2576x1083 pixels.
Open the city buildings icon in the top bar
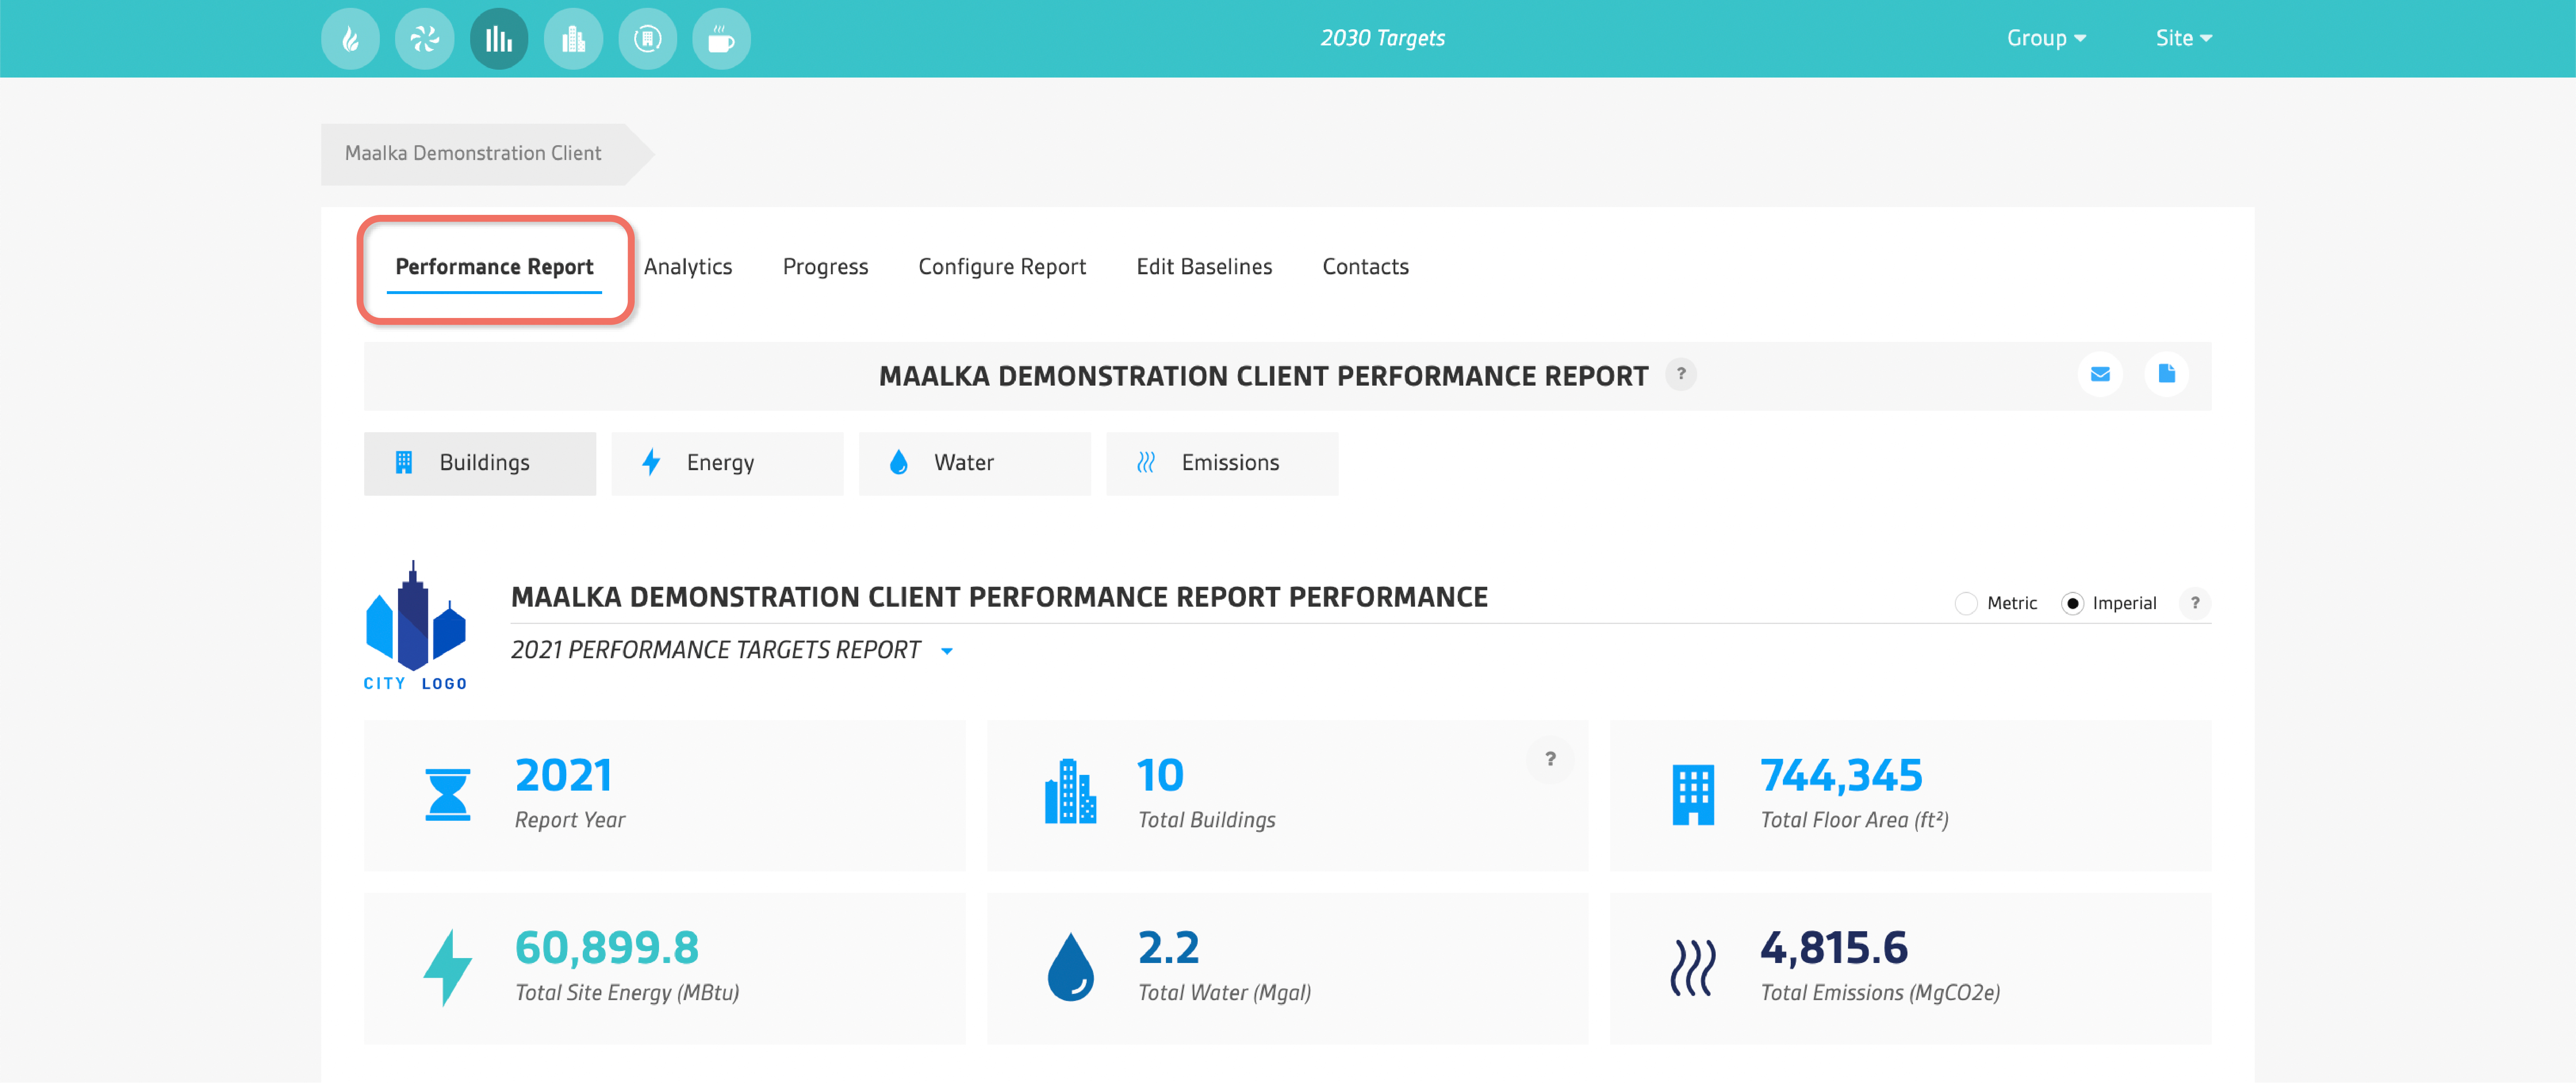coord(573,39)
